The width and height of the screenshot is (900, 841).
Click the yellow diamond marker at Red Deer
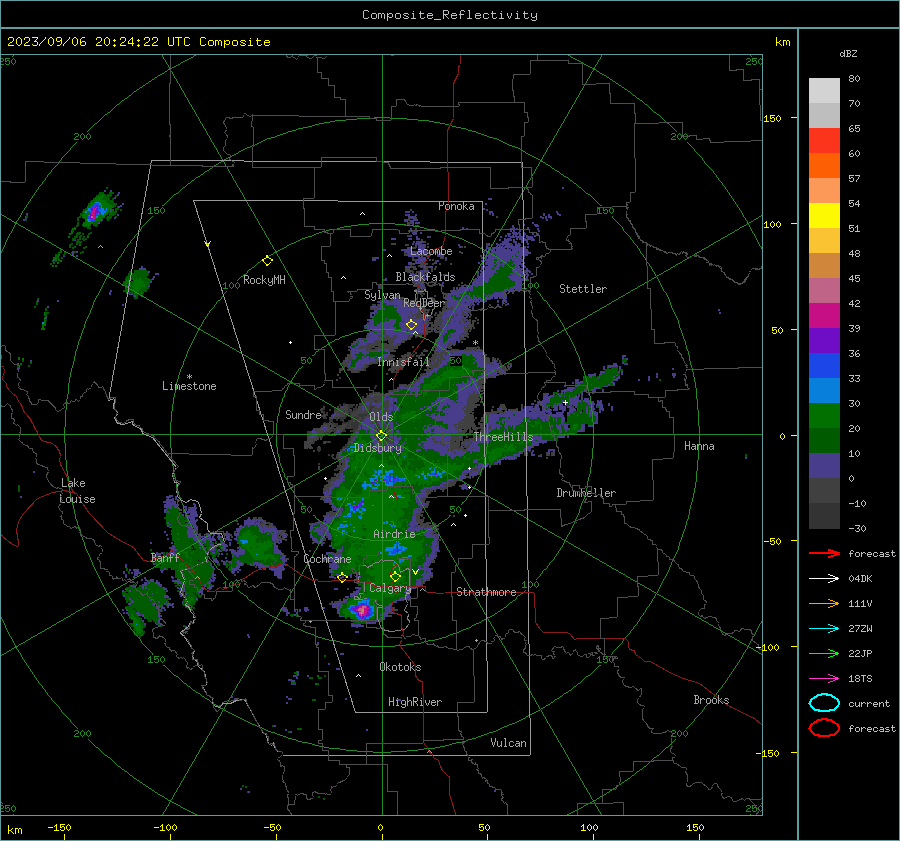tap(411, 325)
